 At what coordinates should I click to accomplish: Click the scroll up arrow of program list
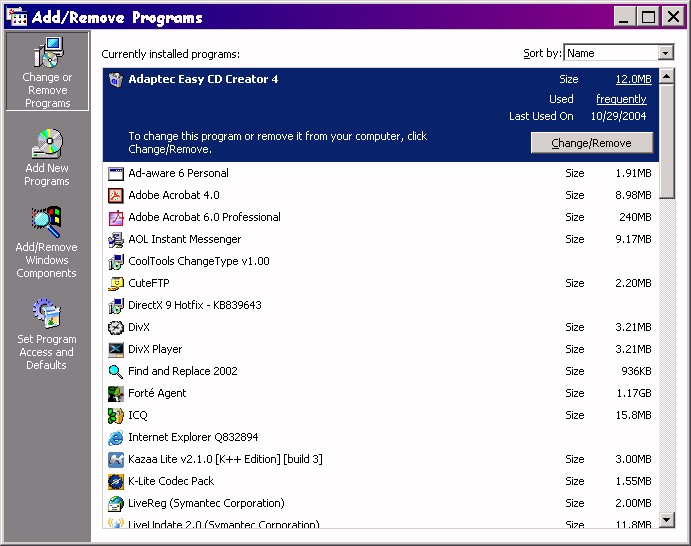tap(667, 76)
